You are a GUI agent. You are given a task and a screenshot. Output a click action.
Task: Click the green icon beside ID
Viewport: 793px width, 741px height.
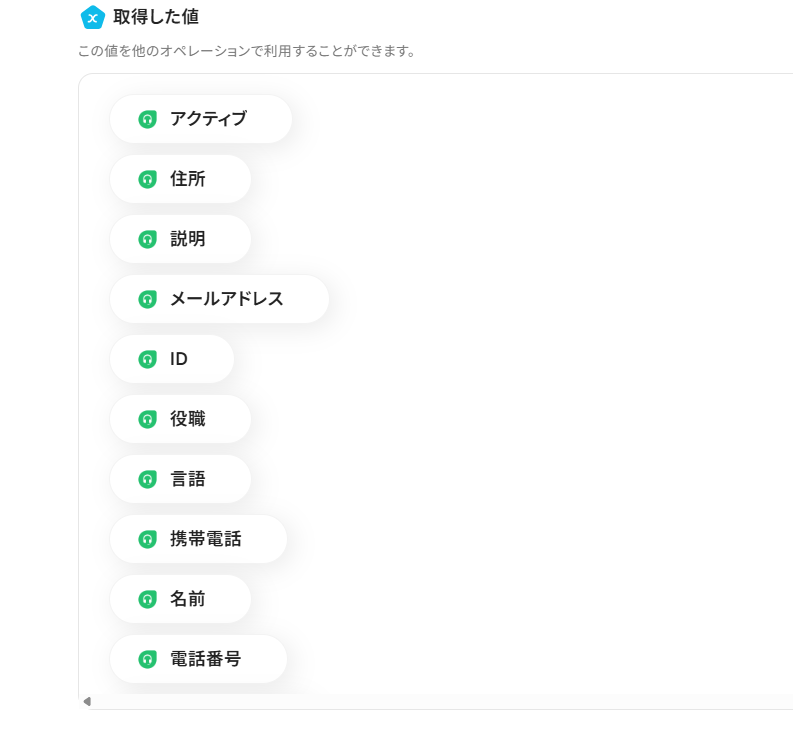coord(147,359)
